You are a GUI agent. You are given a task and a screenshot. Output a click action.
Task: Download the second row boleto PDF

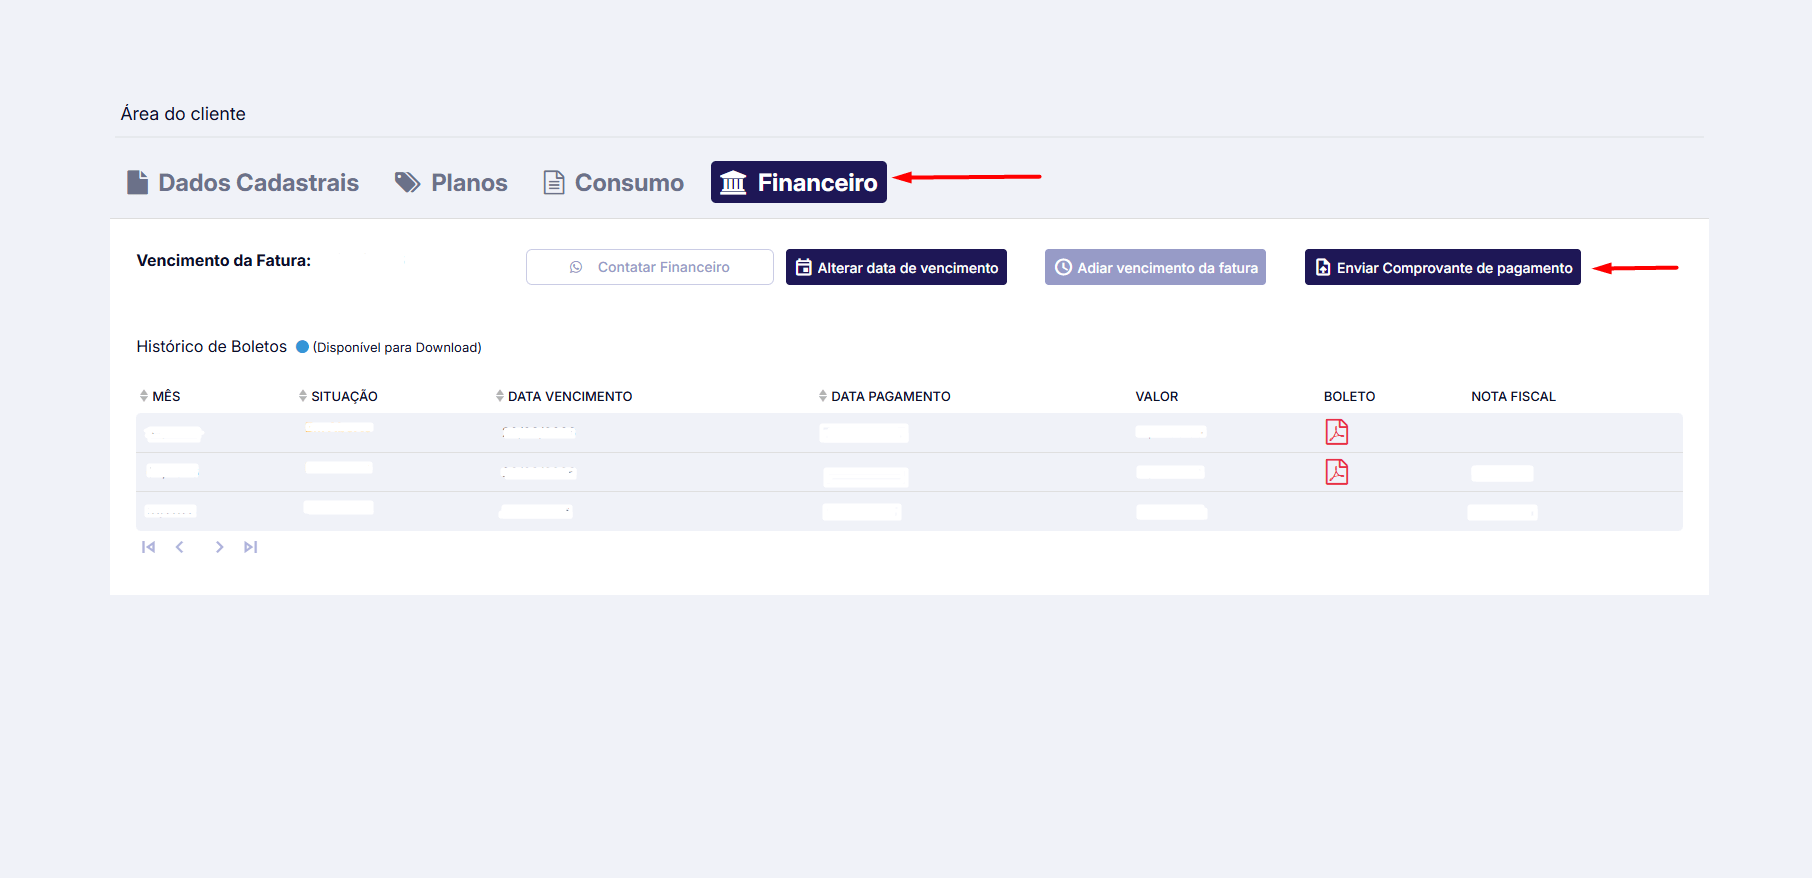[1336, 472]
